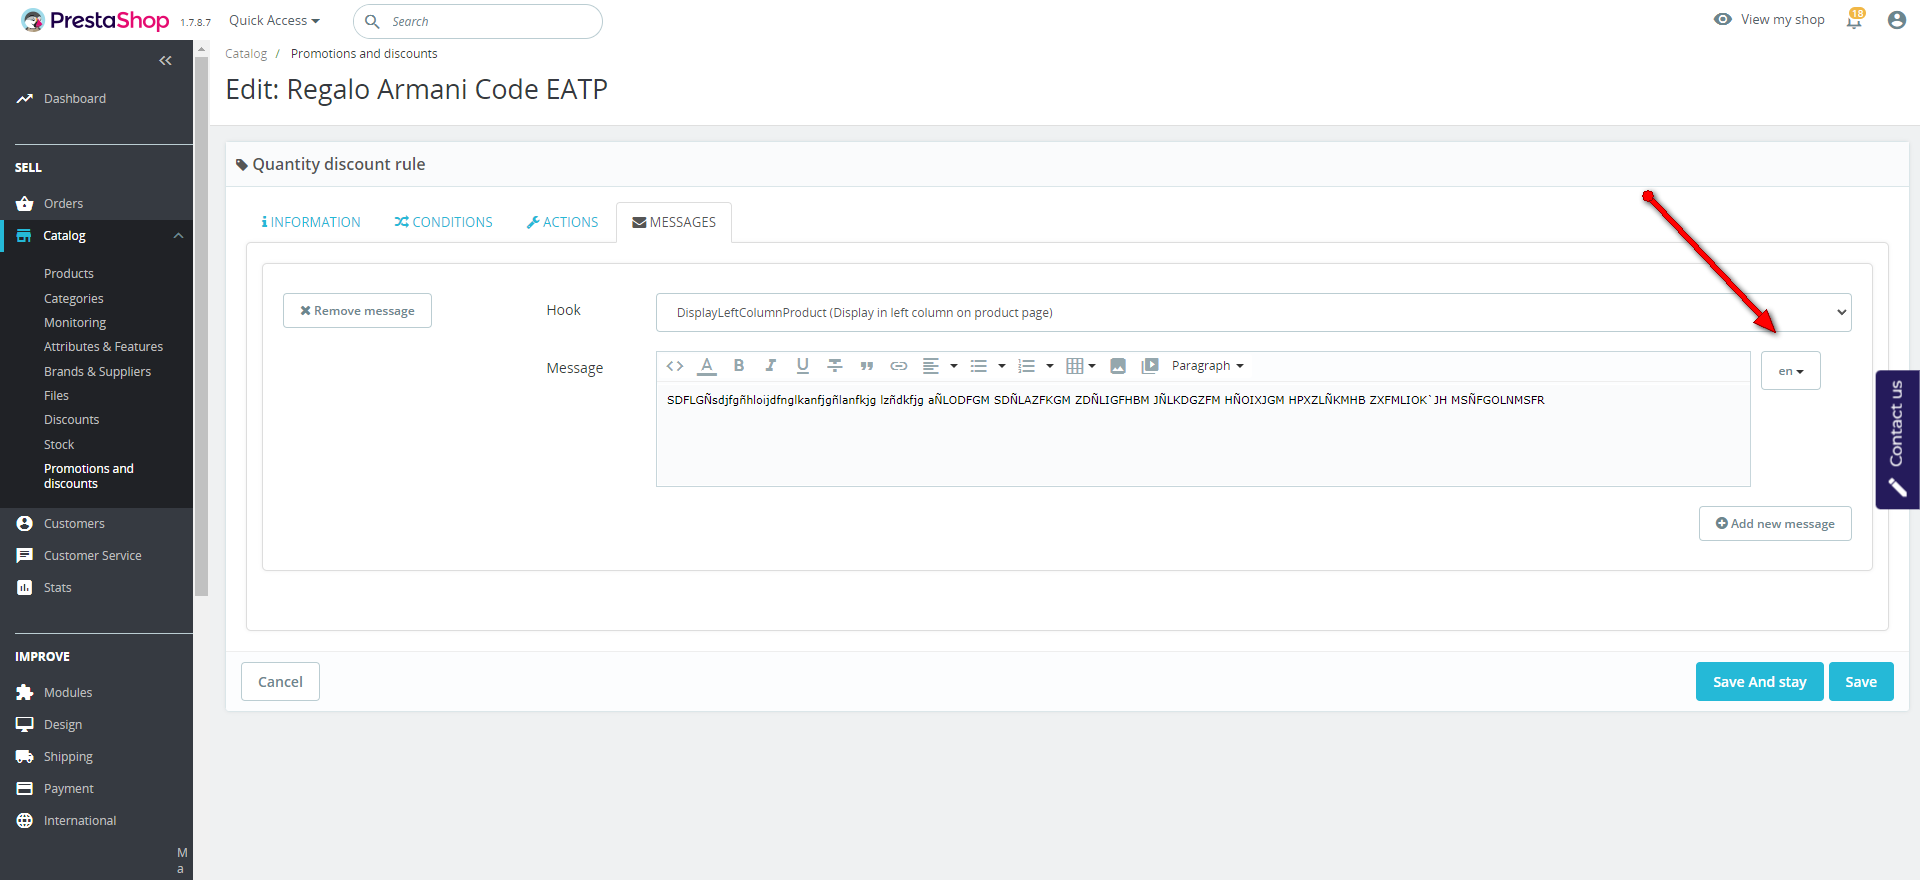Open View my shop link
Viewport: 1920px width, 880px height.
(1769, 20)
